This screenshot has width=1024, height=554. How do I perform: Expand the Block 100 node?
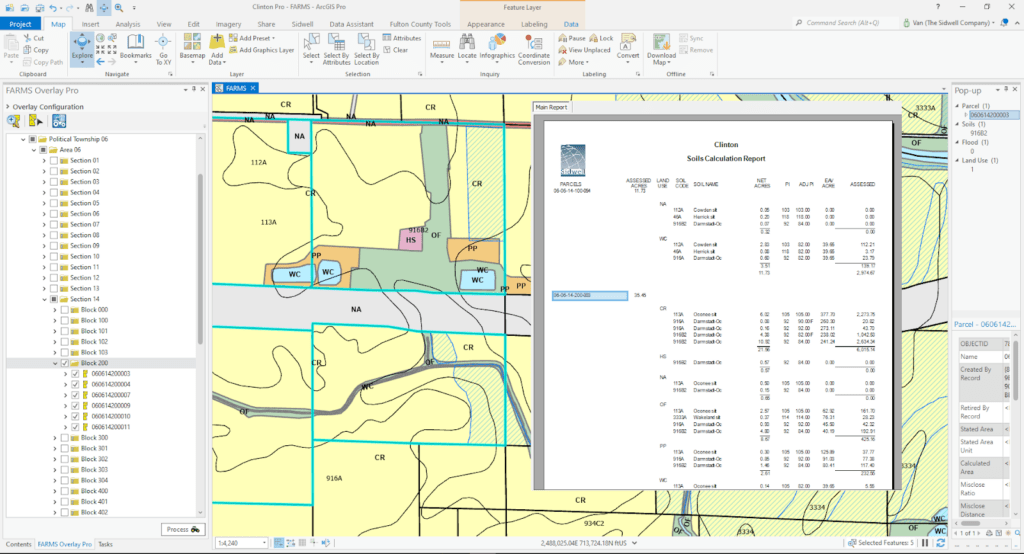[55, 321]
